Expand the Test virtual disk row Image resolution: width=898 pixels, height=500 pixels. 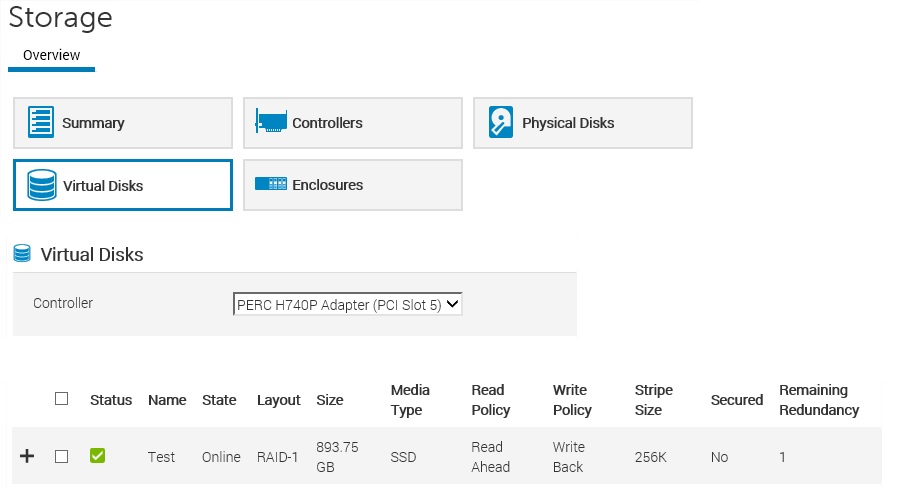point(27,456)
